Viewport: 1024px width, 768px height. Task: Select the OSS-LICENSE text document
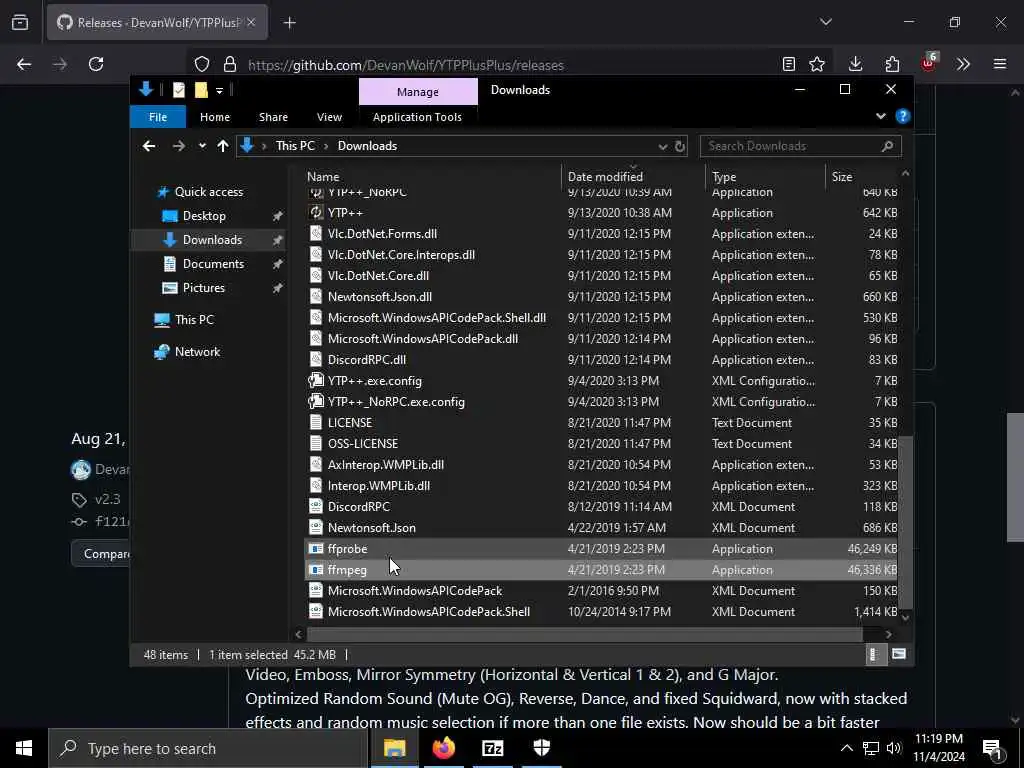click(x=601, y=444)
